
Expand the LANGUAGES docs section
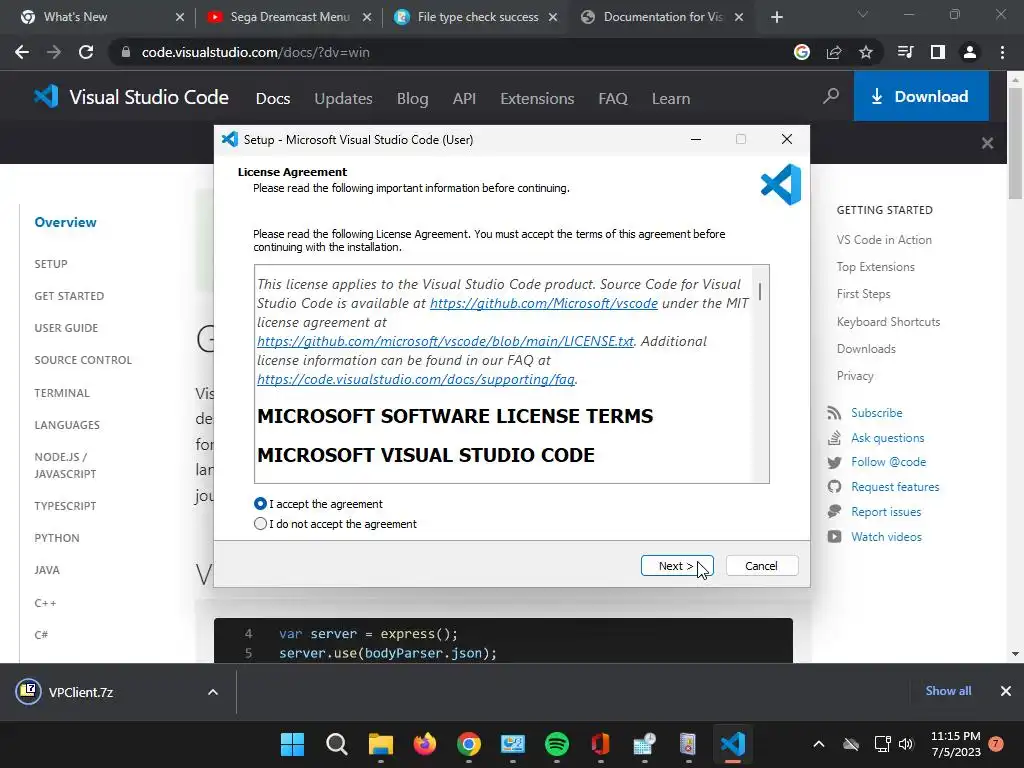tap(67, 424)
